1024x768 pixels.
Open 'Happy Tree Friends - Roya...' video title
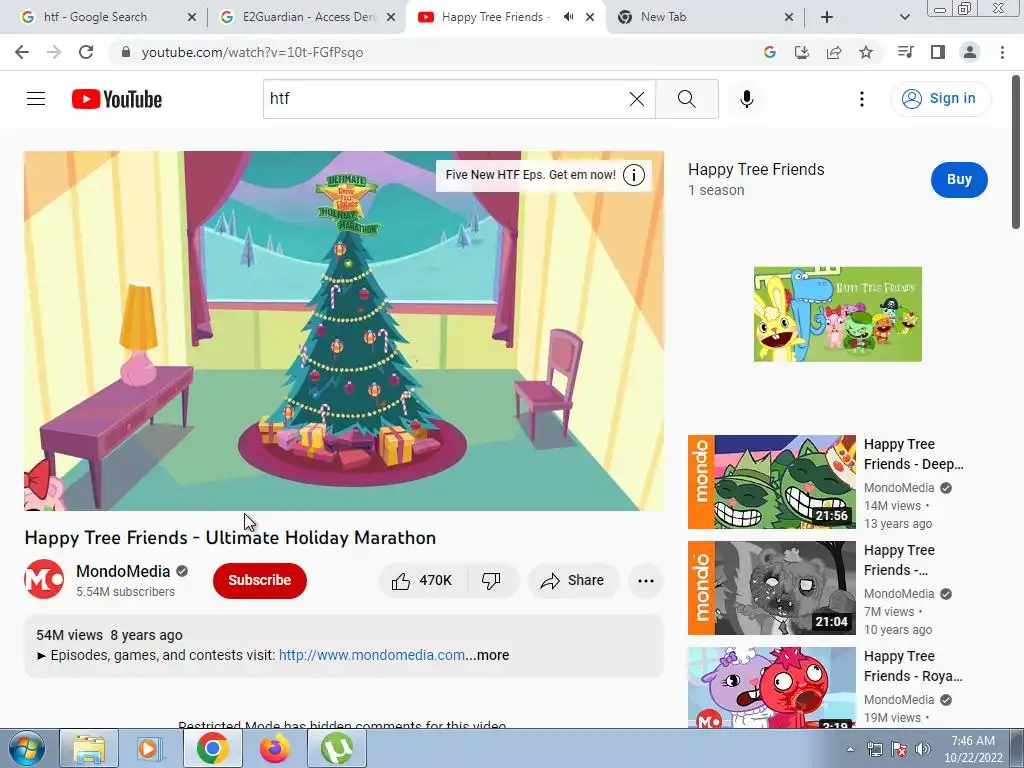tap(913, 666)
